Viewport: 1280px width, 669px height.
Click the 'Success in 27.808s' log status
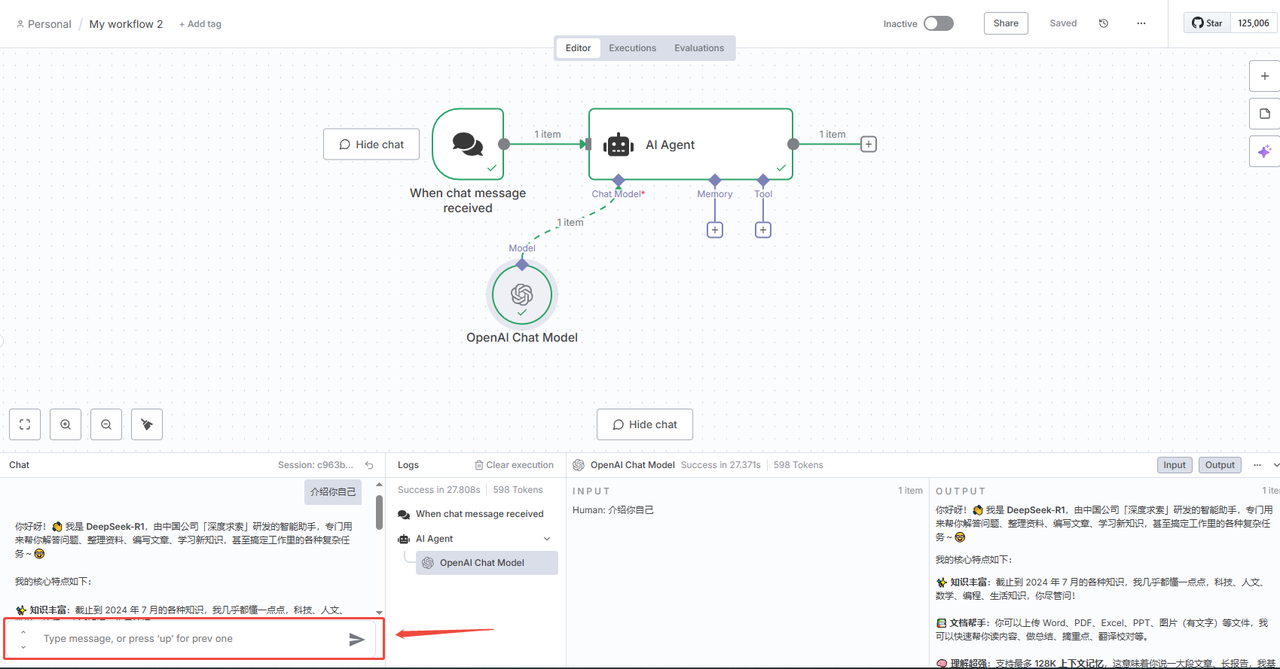coord(439,490)
